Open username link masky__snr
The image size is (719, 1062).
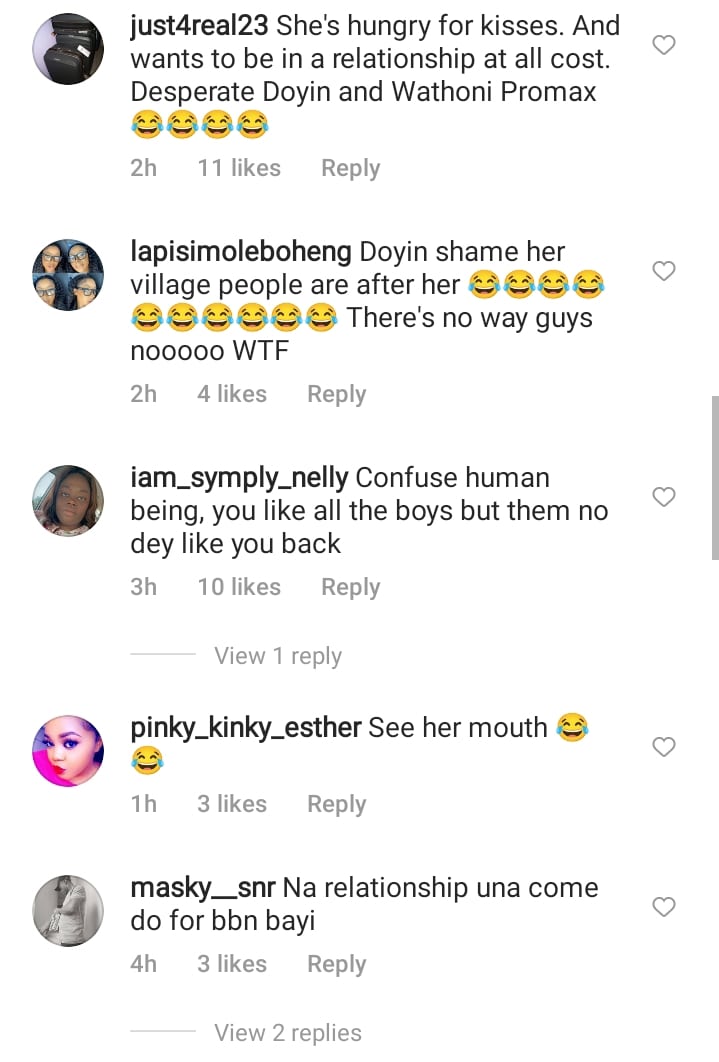click(x=203, y=888)
